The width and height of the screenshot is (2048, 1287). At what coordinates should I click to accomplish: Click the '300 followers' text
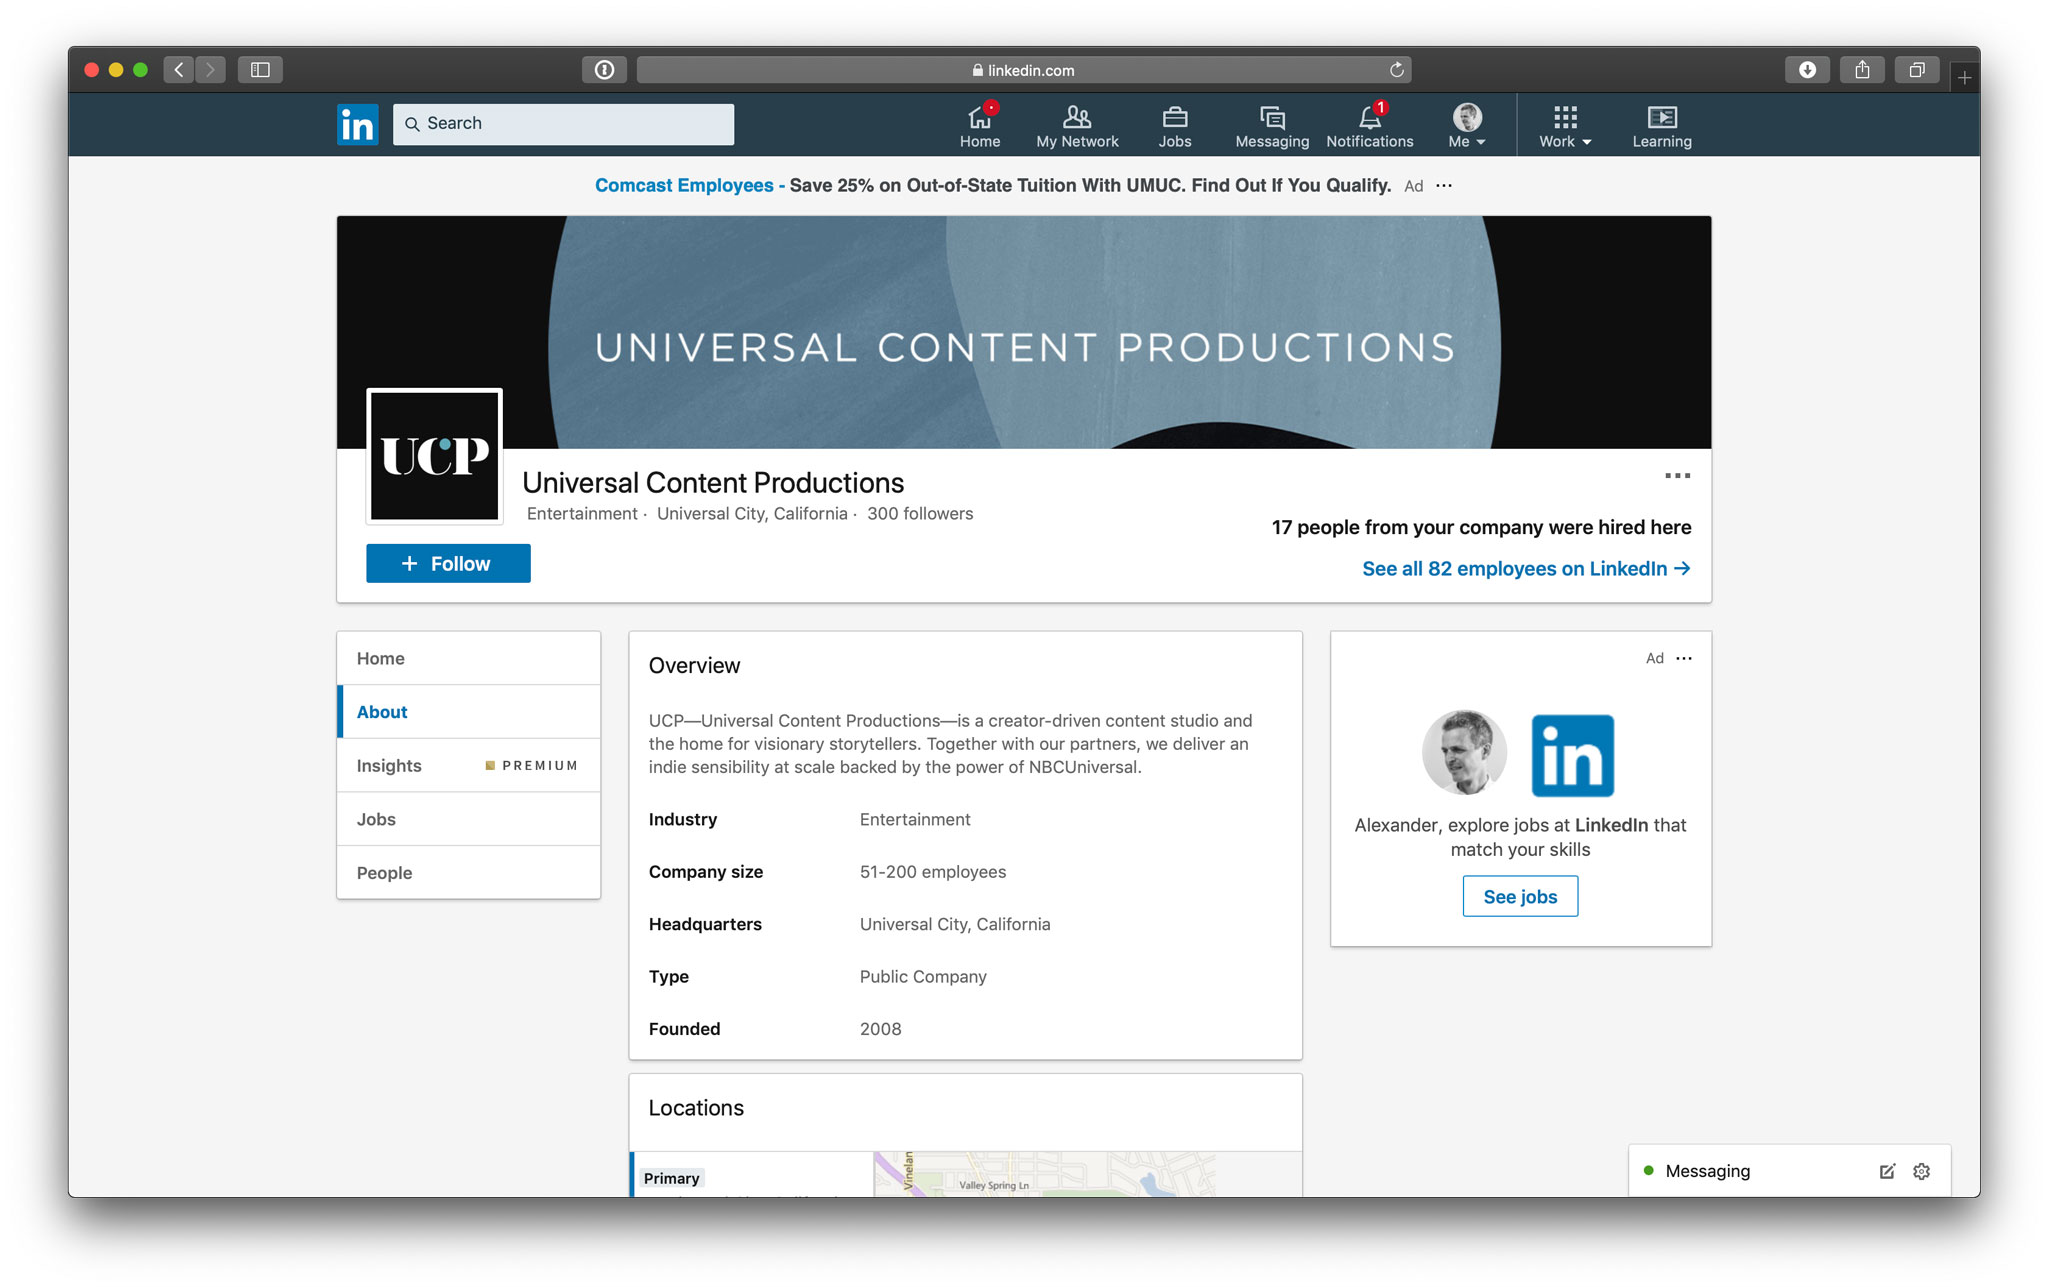(920, 513)
